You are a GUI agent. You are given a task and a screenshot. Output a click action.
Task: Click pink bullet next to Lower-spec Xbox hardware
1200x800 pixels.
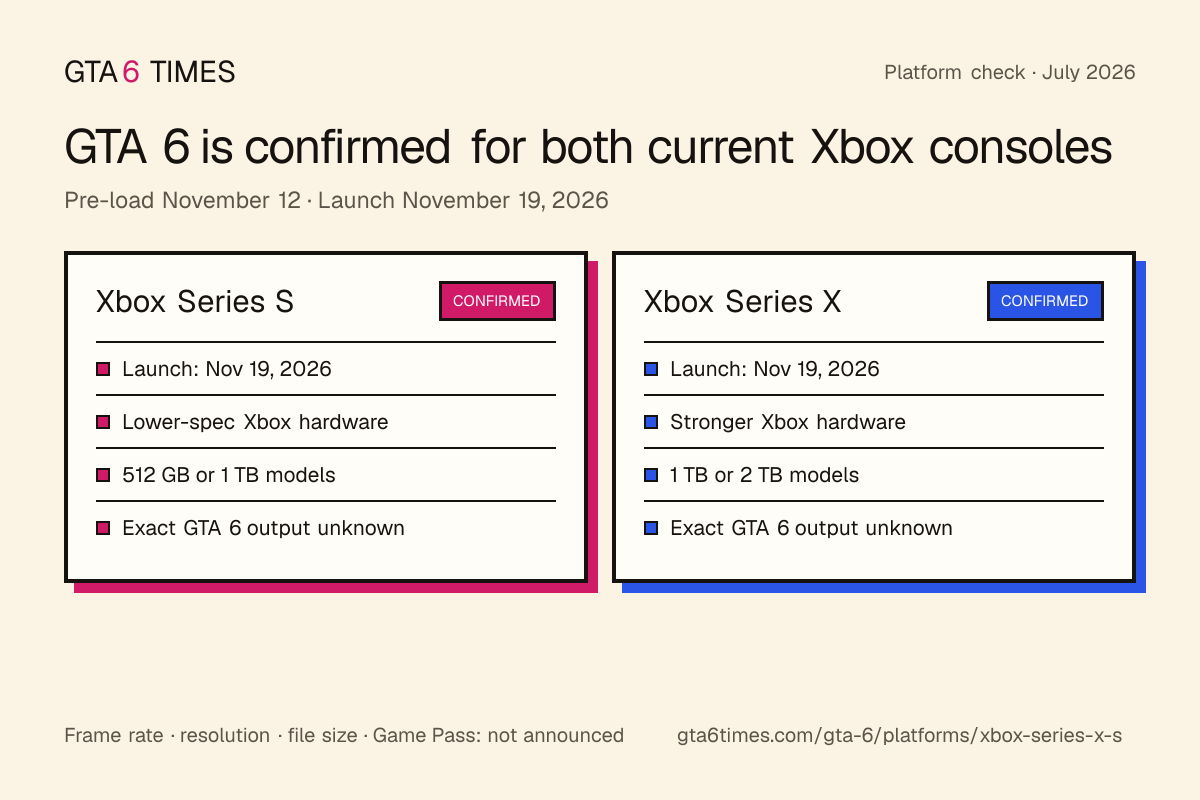pos(102,422)
